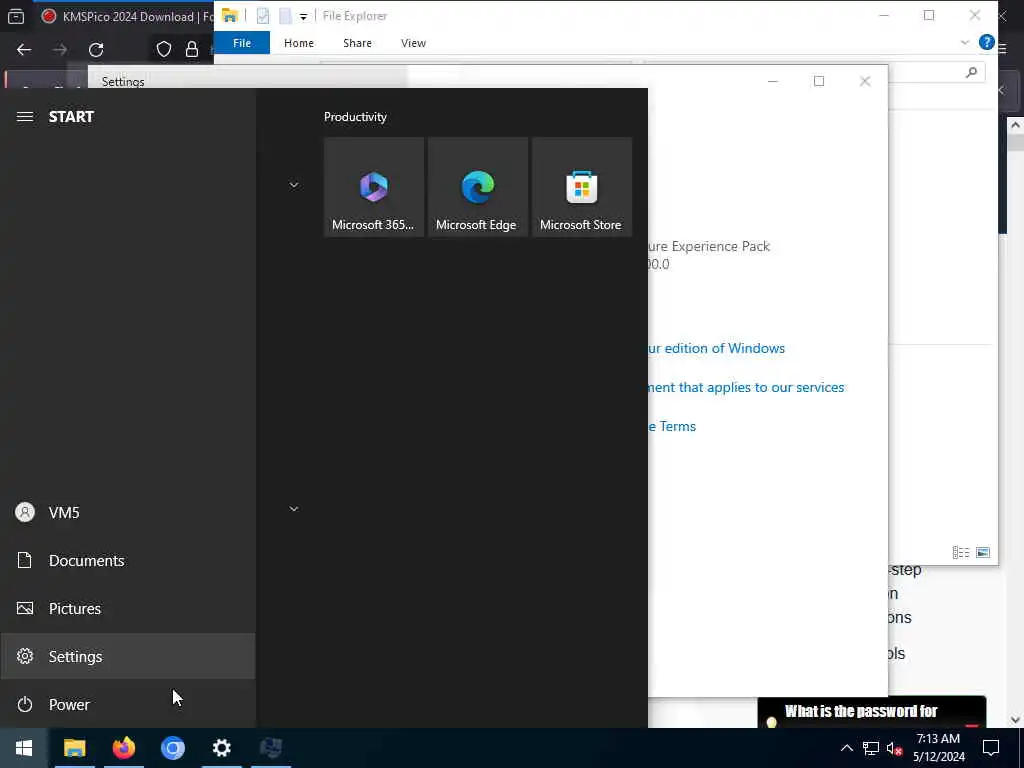Open the network tray icon
Viewport: 1024px width, 768px height.
pos(871,748)
